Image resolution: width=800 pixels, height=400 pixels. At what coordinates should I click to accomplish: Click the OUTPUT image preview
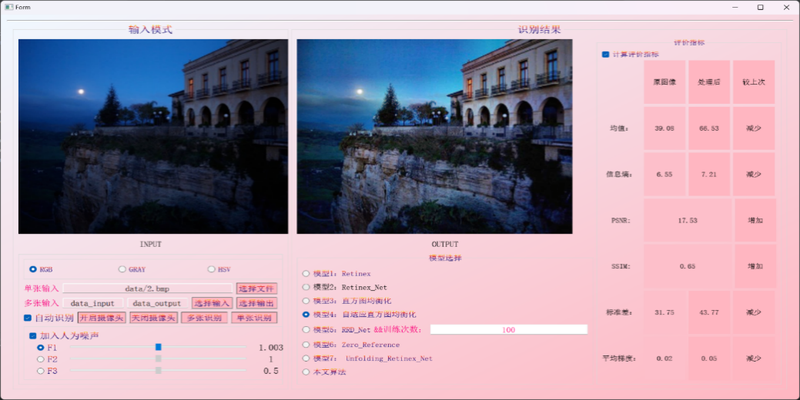point(435,137)
